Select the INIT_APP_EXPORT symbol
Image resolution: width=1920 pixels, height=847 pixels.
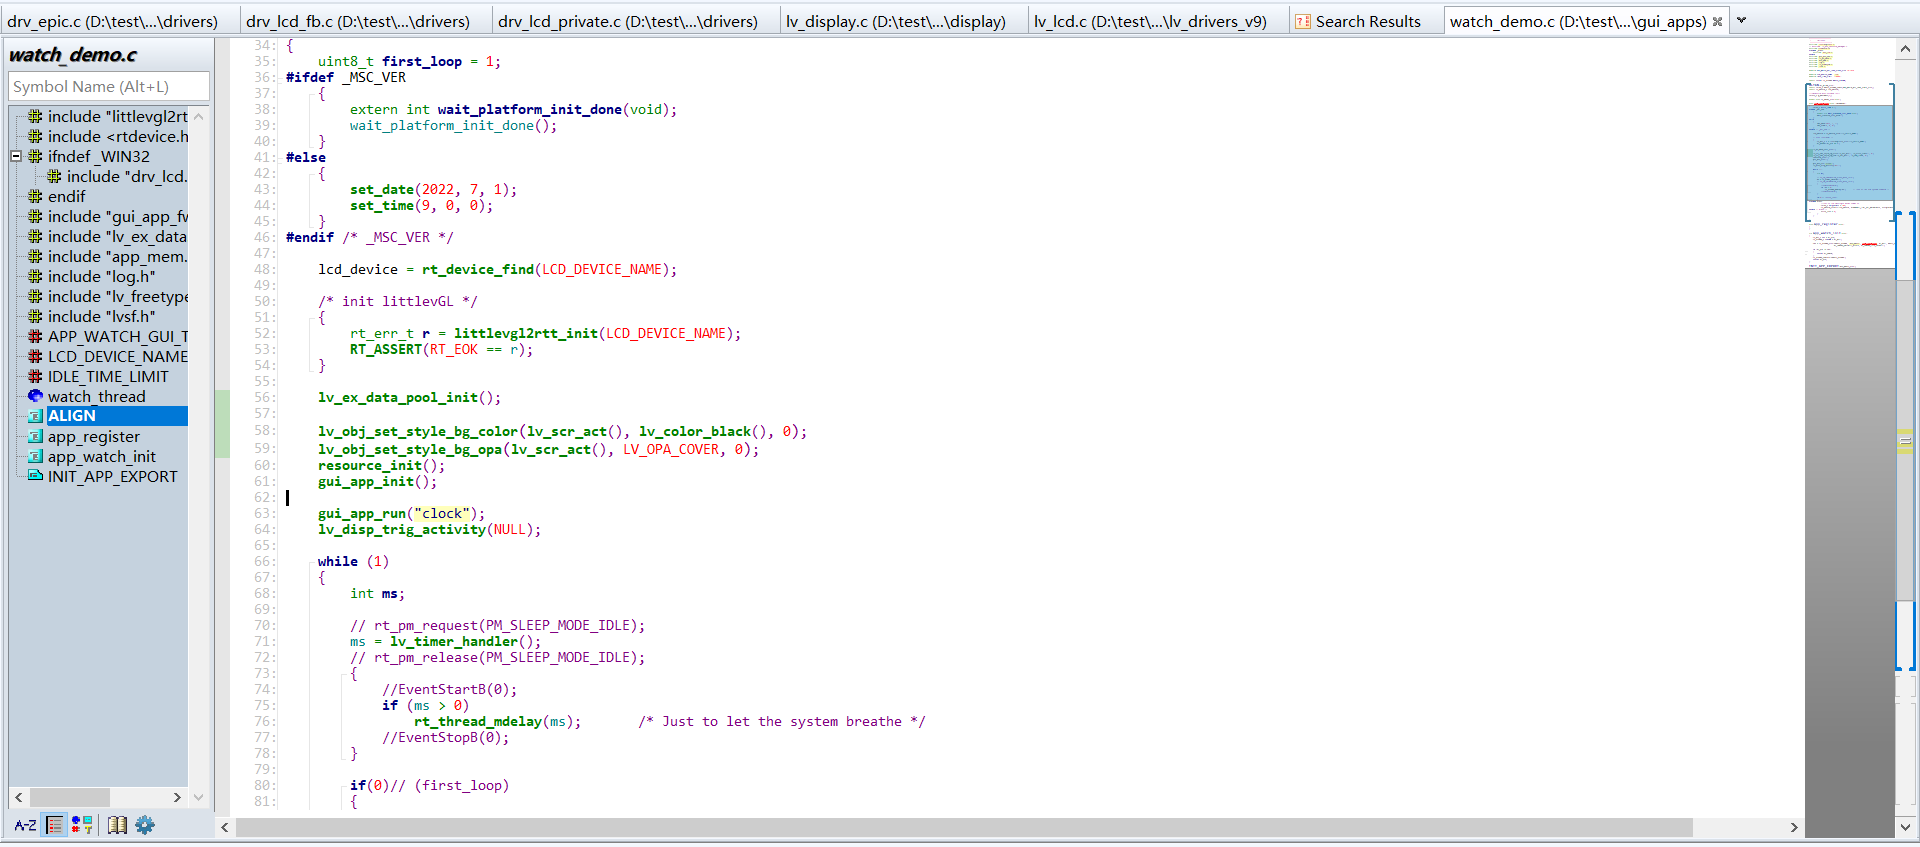point(112,476)
